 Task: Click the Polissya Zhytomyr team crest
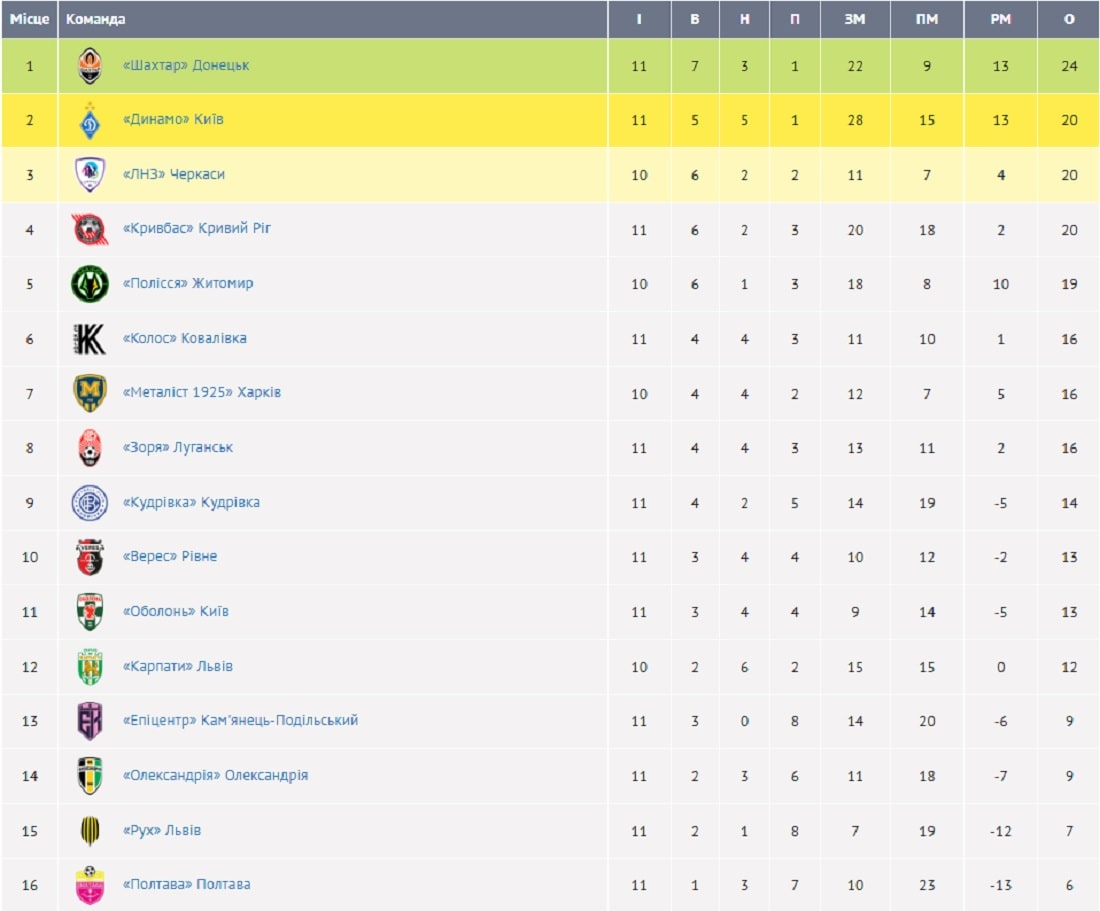pos(90,284)
